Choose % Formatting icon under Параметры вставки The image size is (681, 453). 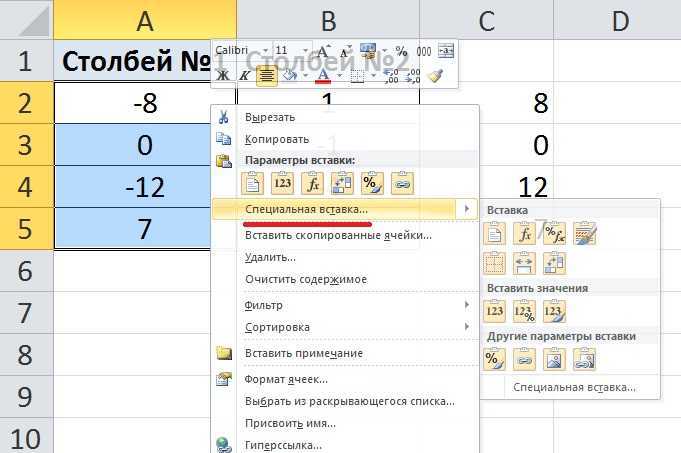(x=372, y=183)
